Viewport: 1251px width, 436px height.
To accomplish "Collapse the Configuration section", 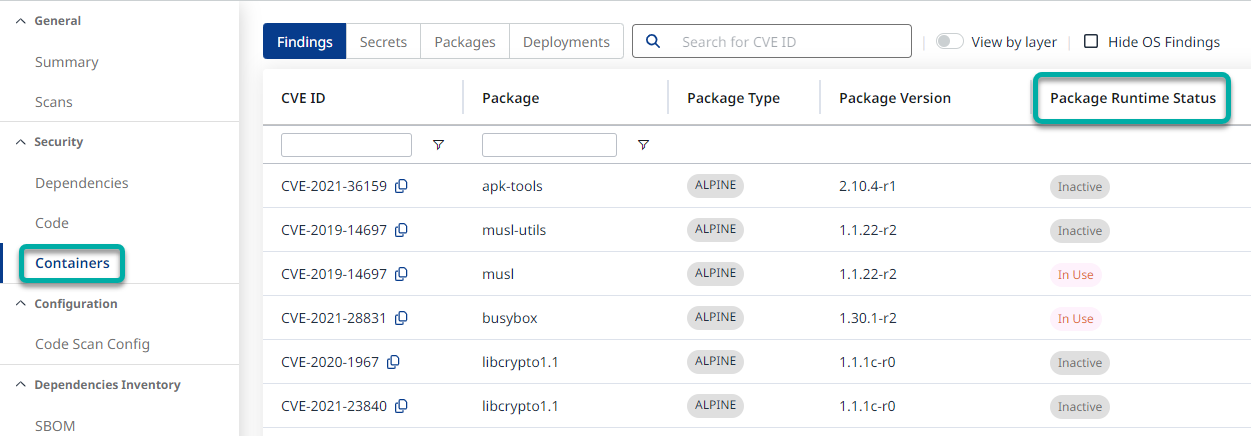I will coord(21,303).
